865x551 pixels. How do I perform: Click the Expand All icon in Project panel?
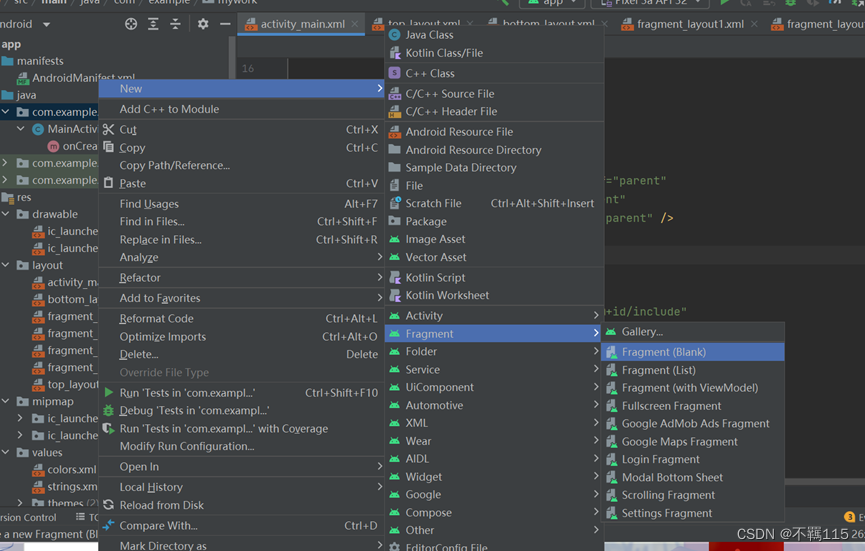[153, 24]
